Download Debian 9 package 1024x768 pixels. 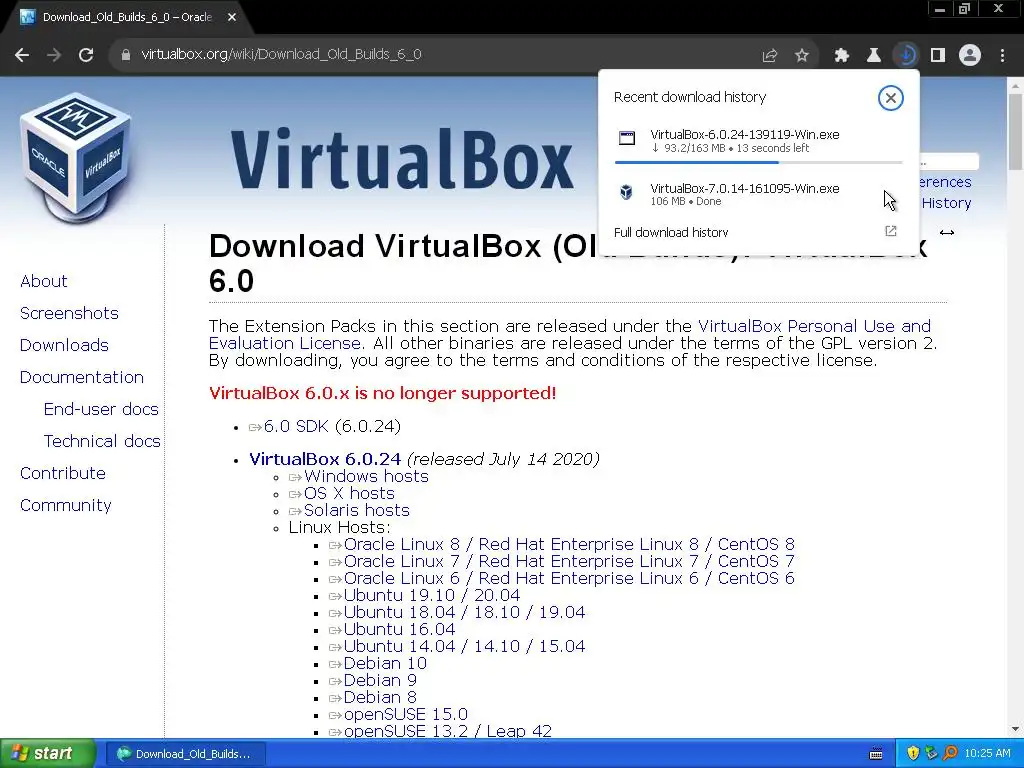point(380,680)
